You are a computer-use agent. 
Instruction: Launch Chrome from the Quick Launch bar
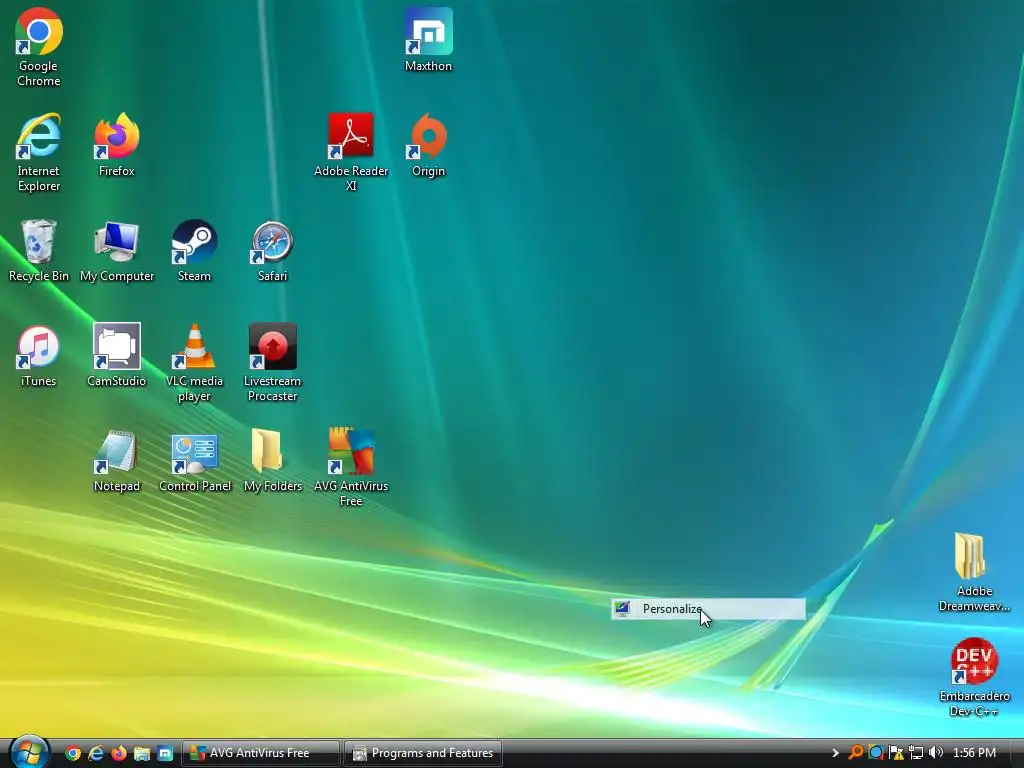[73, 753]
